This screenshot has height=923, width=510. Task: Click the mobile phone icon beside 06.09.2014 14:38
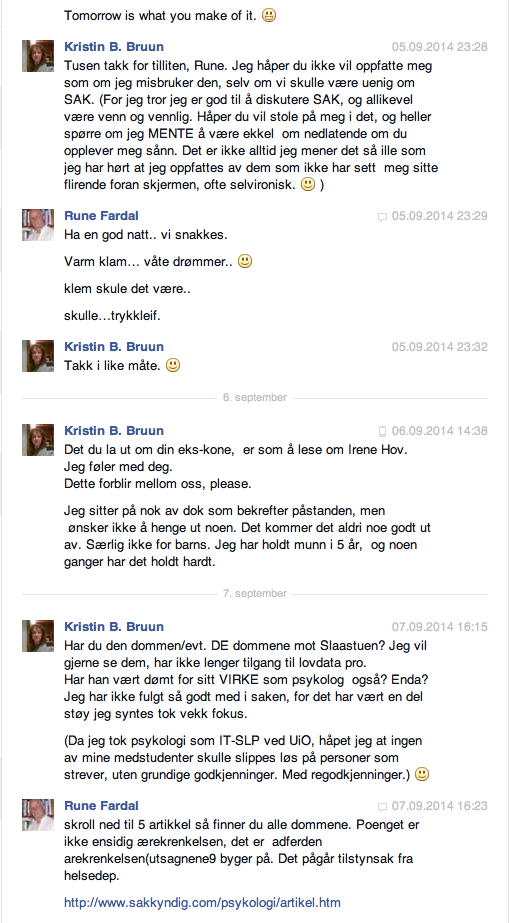[x=382, y=431]
